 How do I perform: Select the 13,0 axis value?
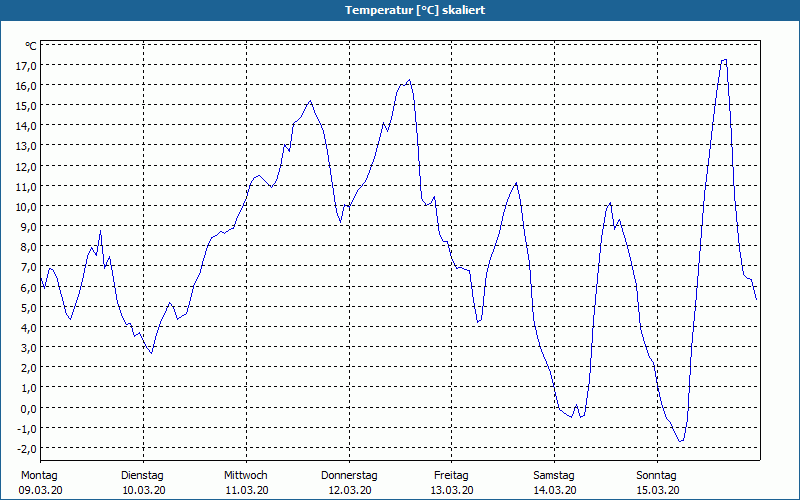point(26,146)
